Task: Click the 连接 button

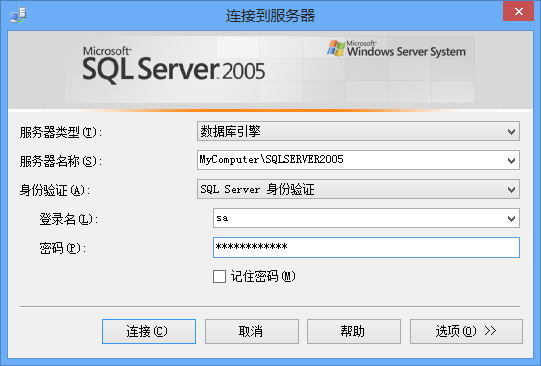Action: point(149,332)
